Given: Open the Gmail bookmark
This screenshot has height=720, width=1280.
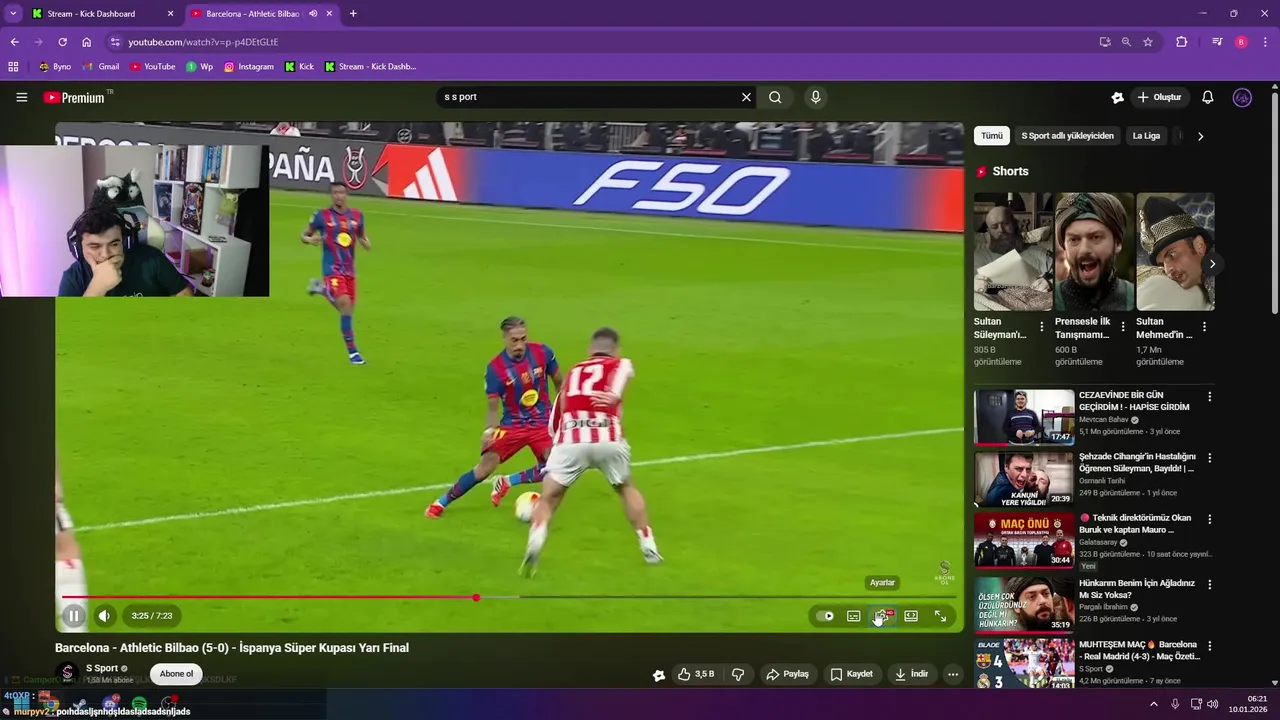Looking at the screenshot, I should [100, 67].
